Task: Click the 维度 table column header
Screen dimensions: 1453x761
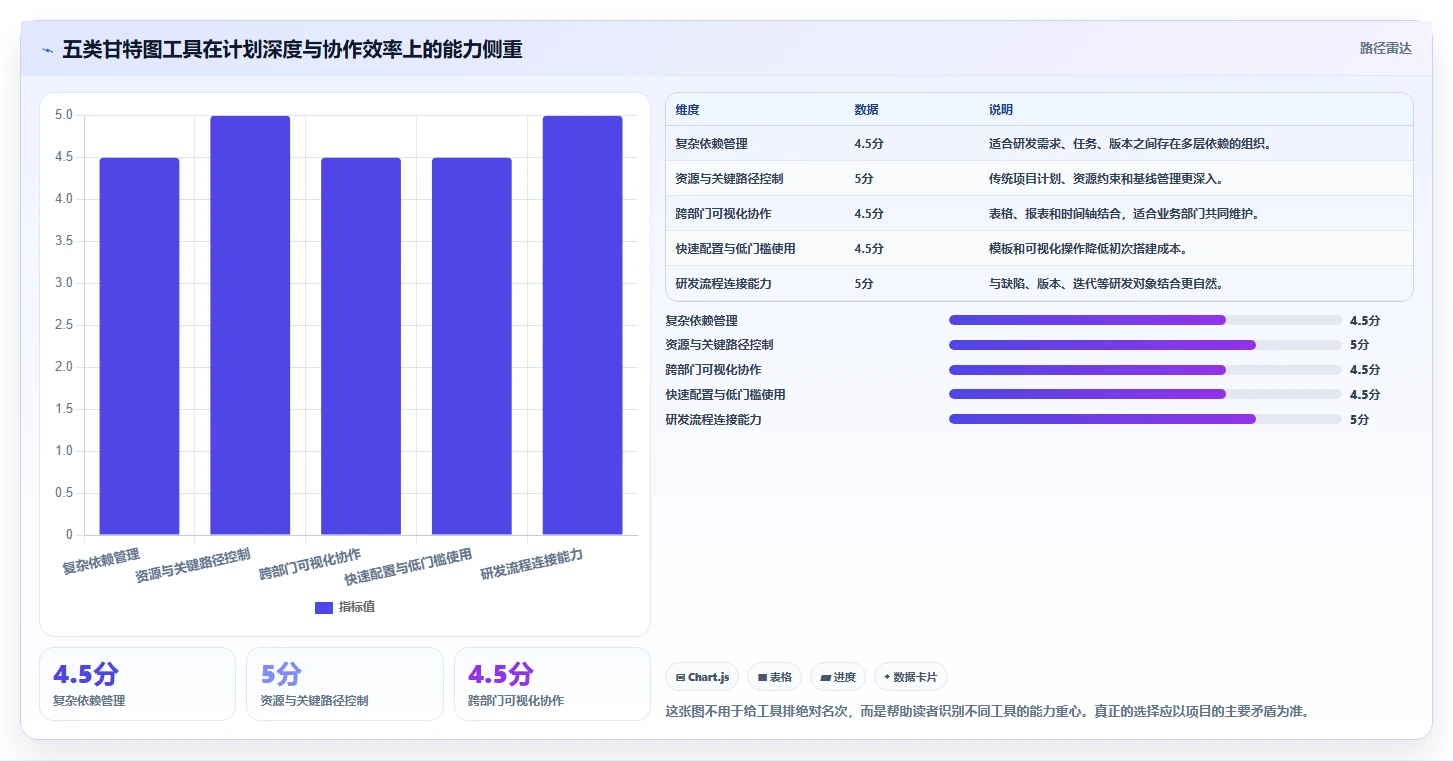Action: click(x=687, y=110)
